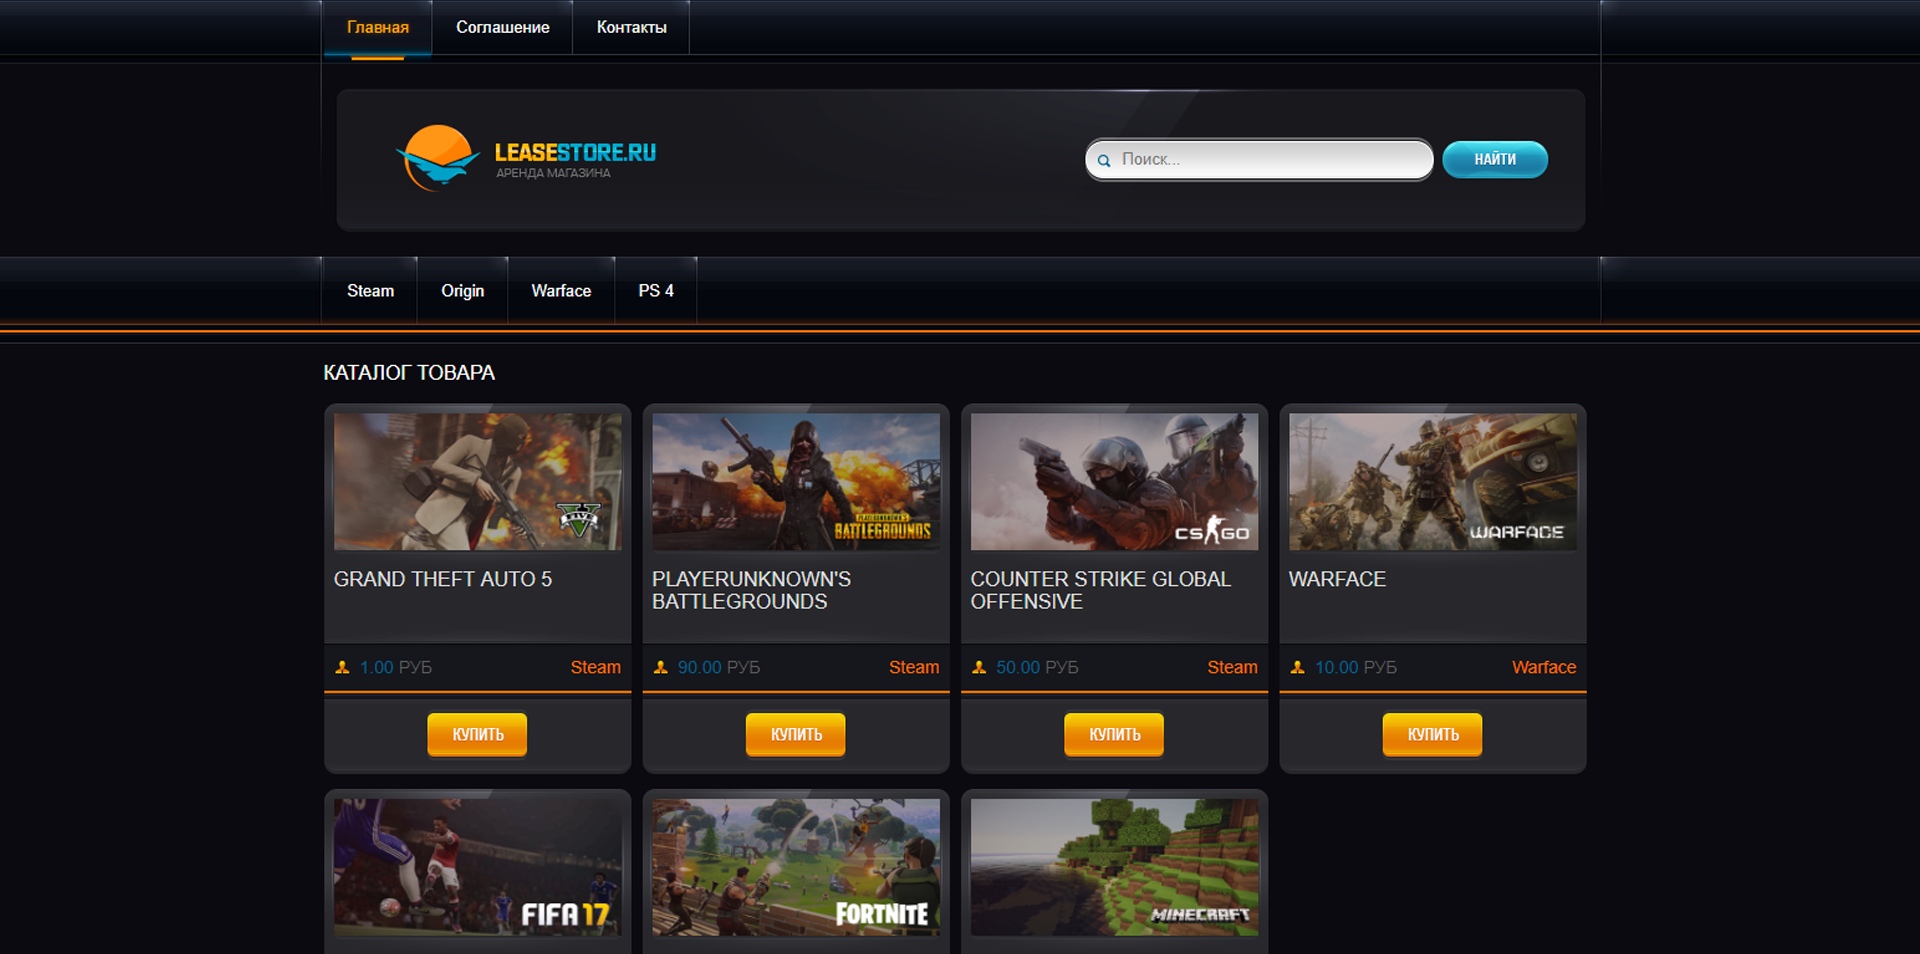Click the user icon beside 50.00 РУБ
The image size is (1920, 954).
[x=979, y=667]
